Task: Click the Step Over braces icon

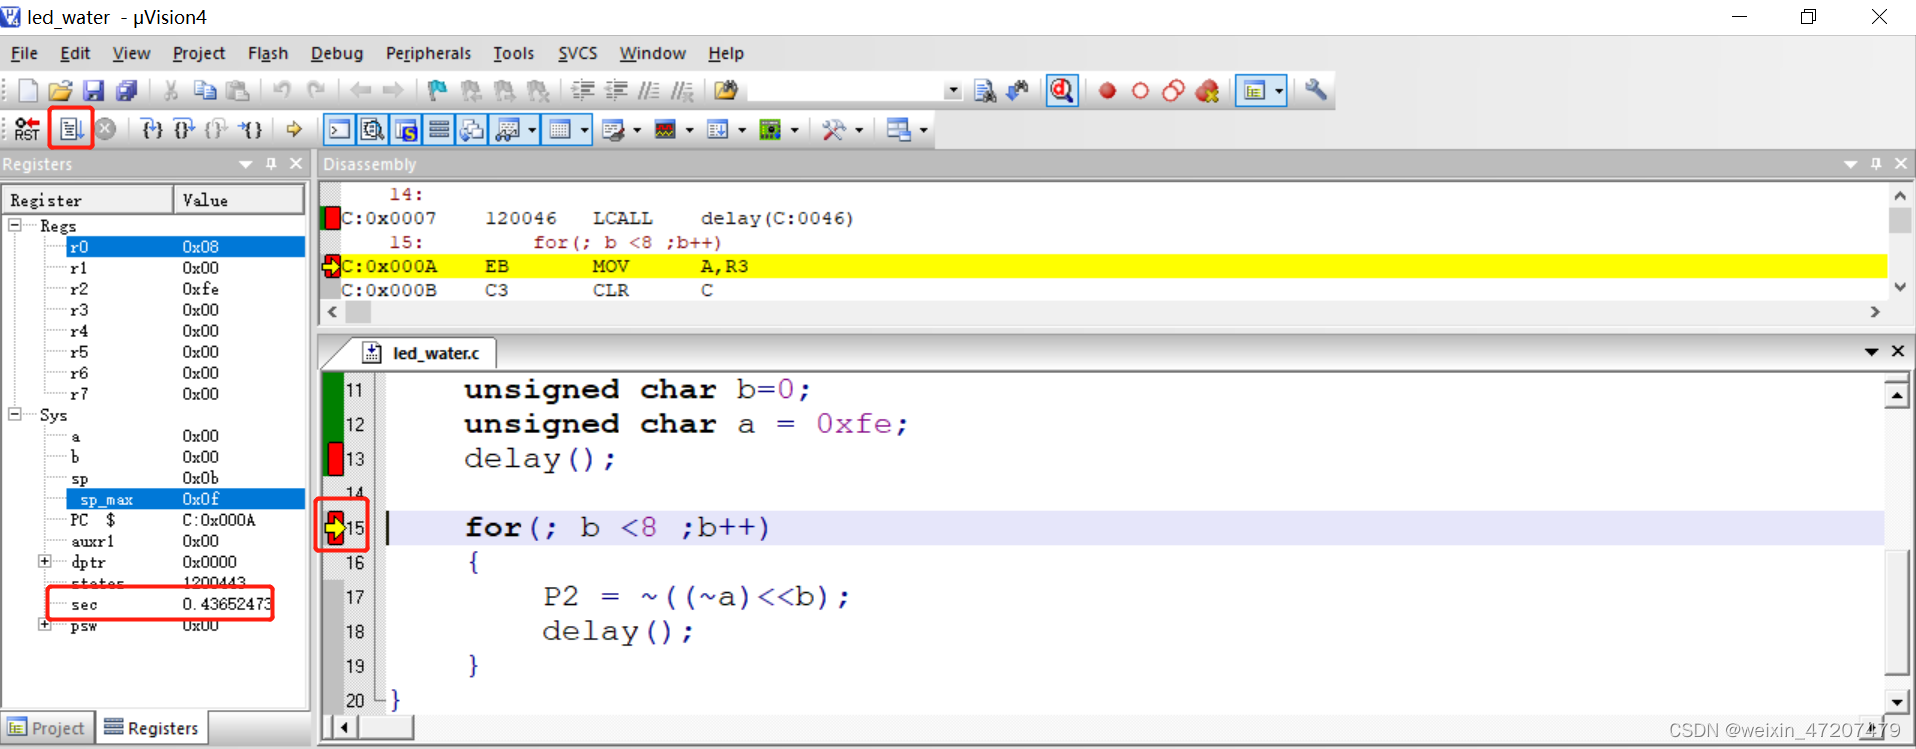Action: (184, 129)
